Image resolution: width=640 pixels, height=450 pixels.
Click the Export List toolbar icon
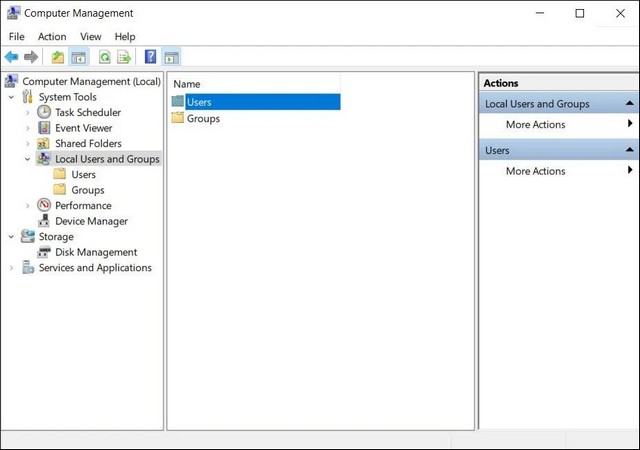click(x=124, y=57)
